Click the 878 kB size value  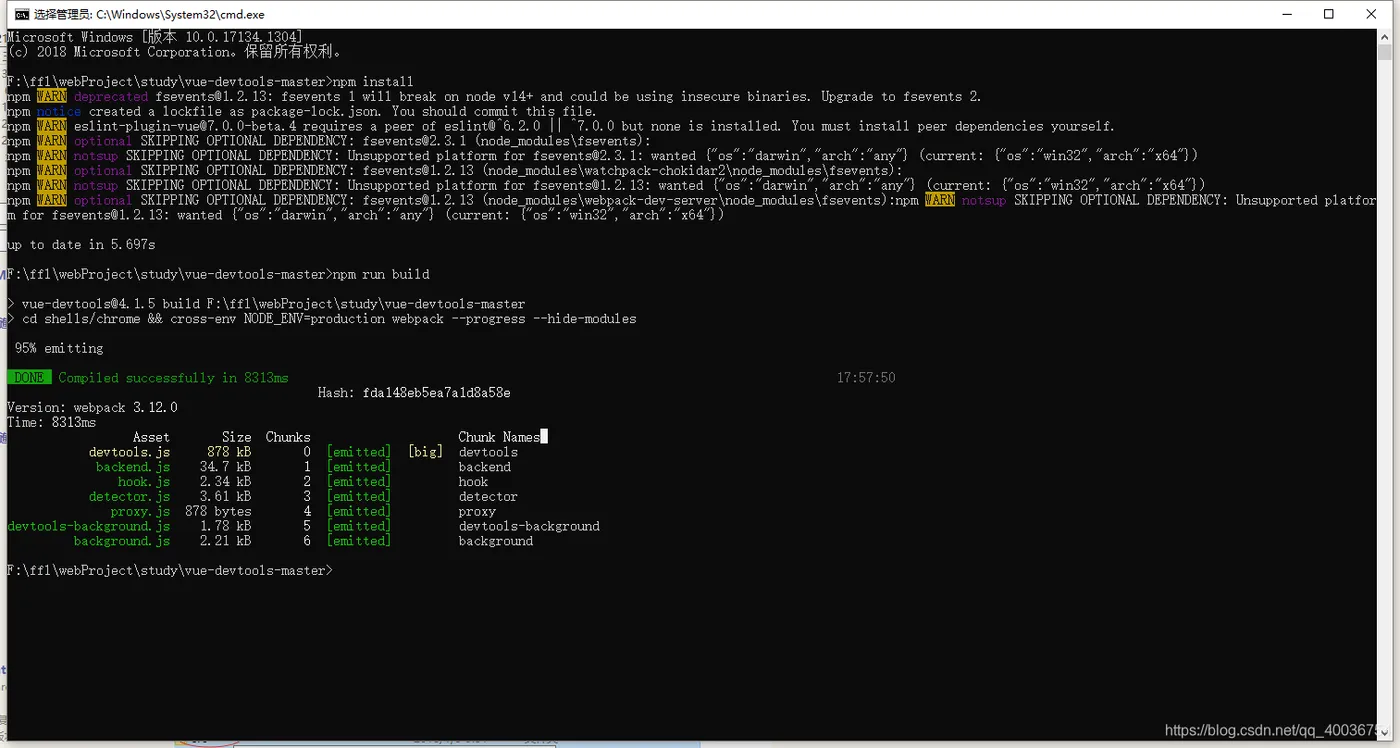coord(229,452)
